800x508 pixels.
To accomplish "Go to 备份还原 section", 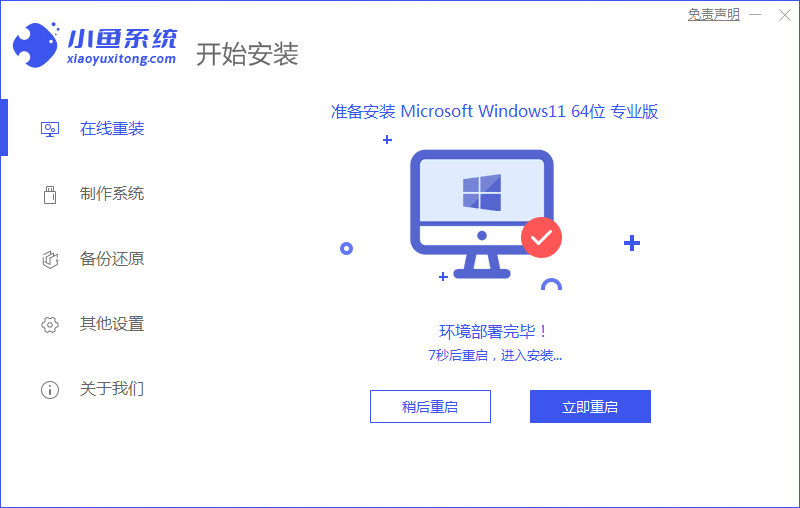I will point(112,259).
